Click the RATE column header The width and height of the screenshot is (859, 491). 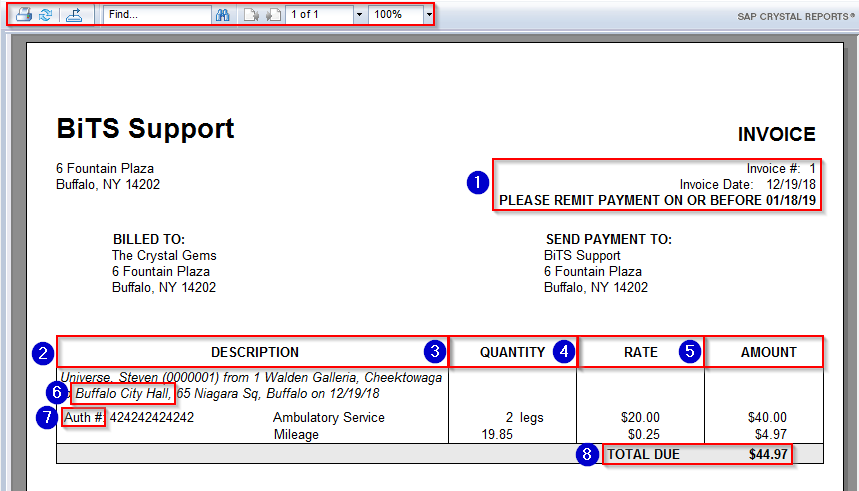[x=640, y=352]
